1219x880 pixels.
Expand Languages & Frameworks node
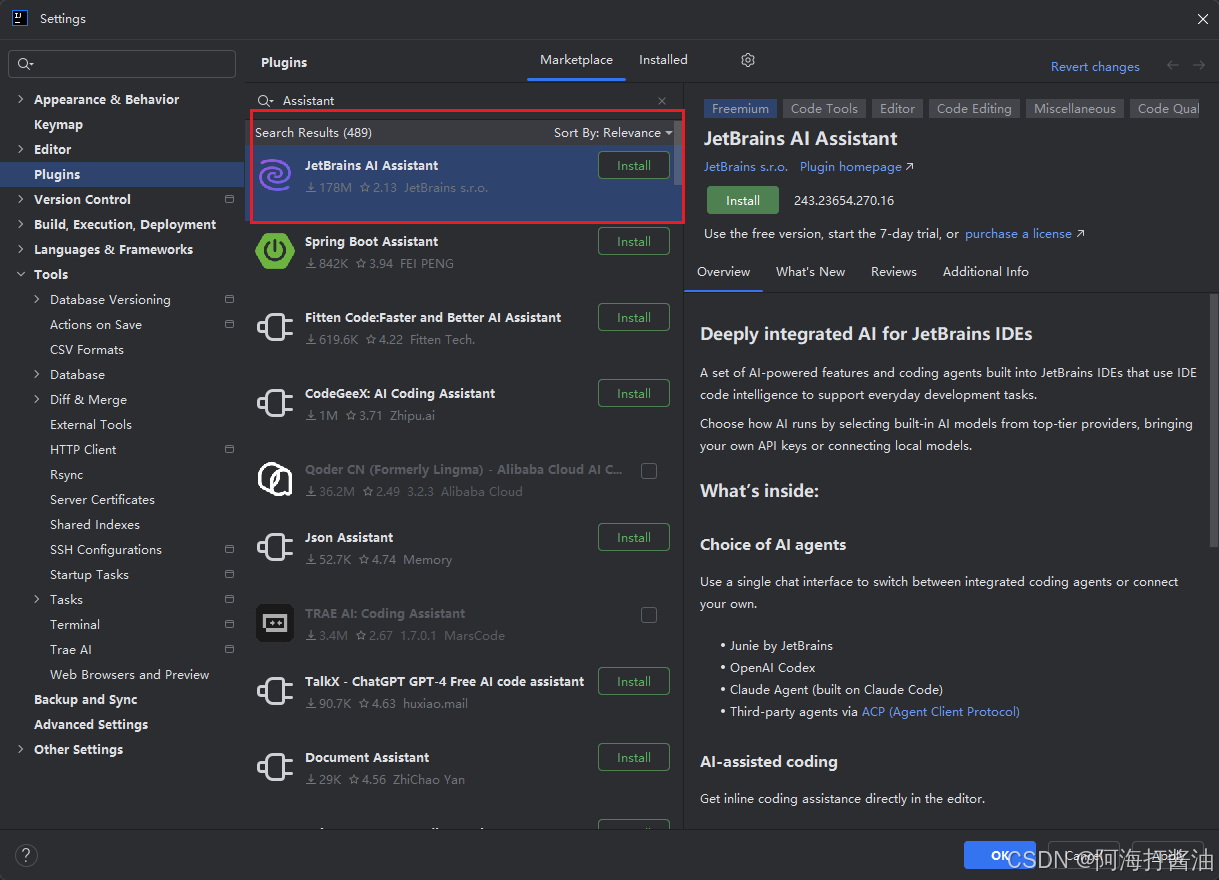coord(21,250)
